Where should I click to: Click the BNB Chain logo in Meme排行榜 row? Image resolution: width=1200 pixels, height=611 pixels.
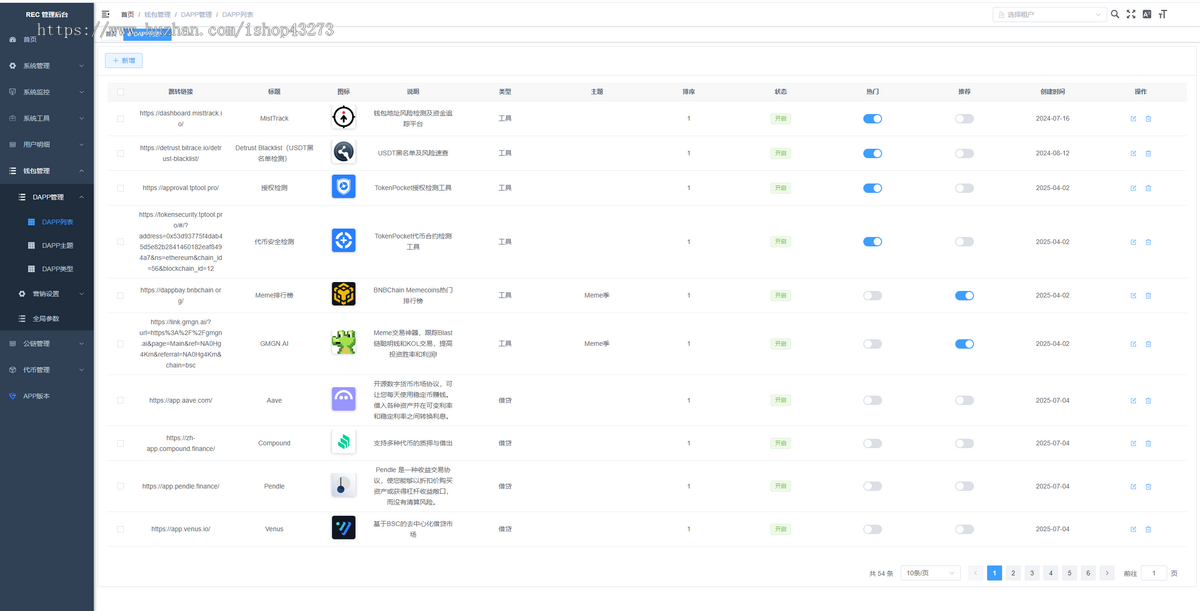coord(343,294)
